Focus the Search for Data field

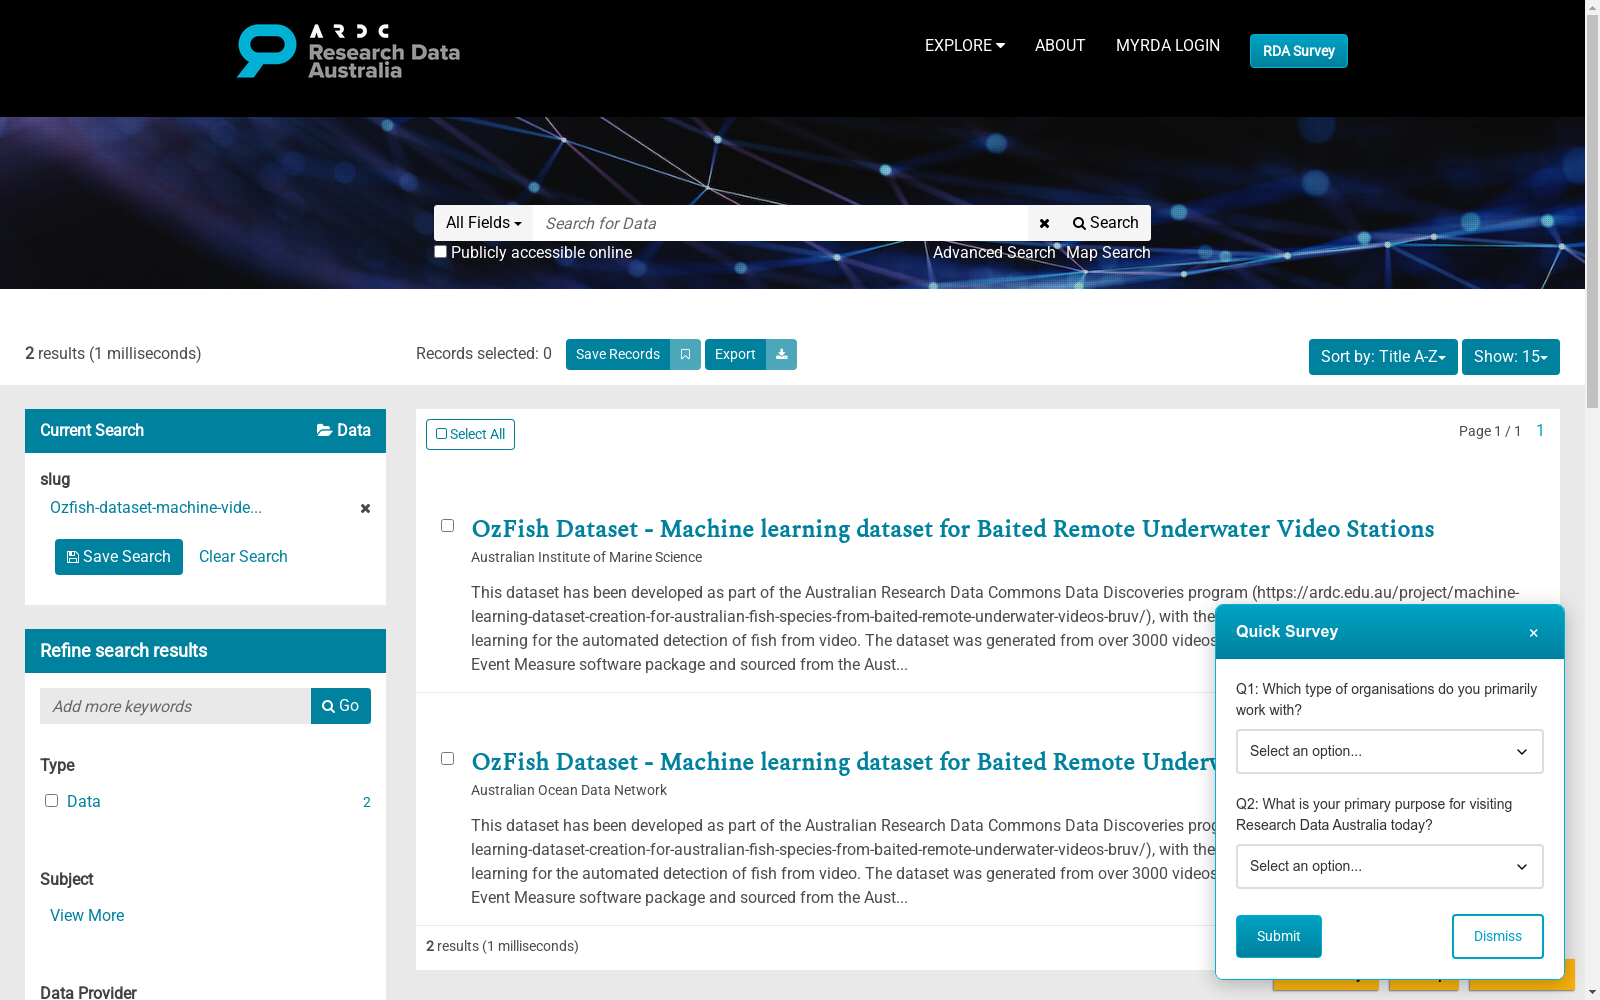pyautogui.click(x=781, y=223)
